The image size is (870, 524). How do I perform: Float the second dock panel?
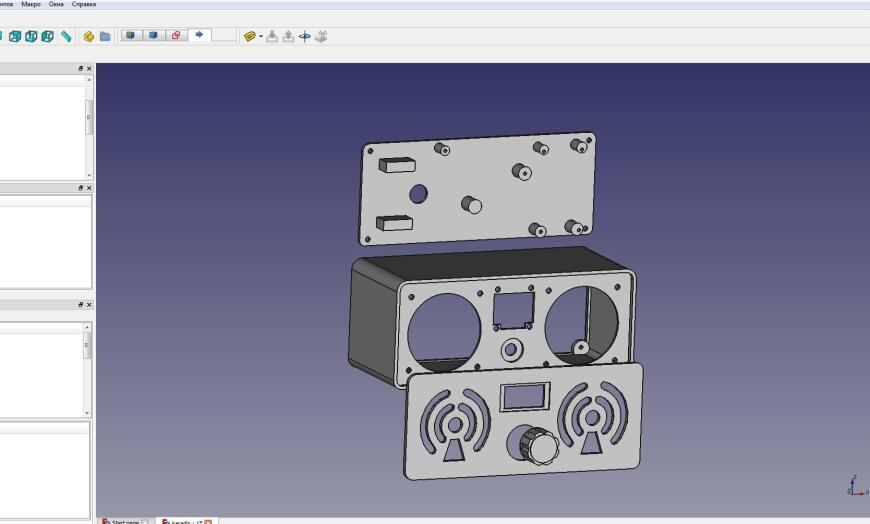point(80,188)
